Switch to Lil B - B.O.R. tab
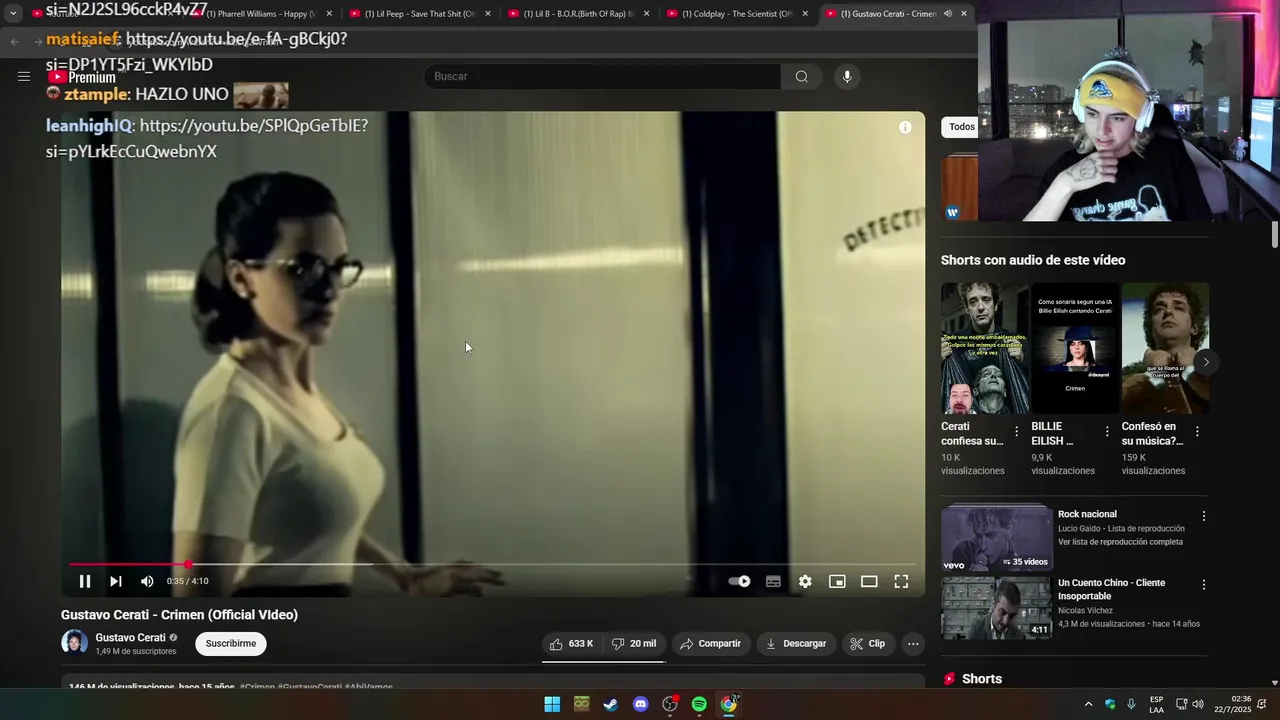 coord(578,14)
